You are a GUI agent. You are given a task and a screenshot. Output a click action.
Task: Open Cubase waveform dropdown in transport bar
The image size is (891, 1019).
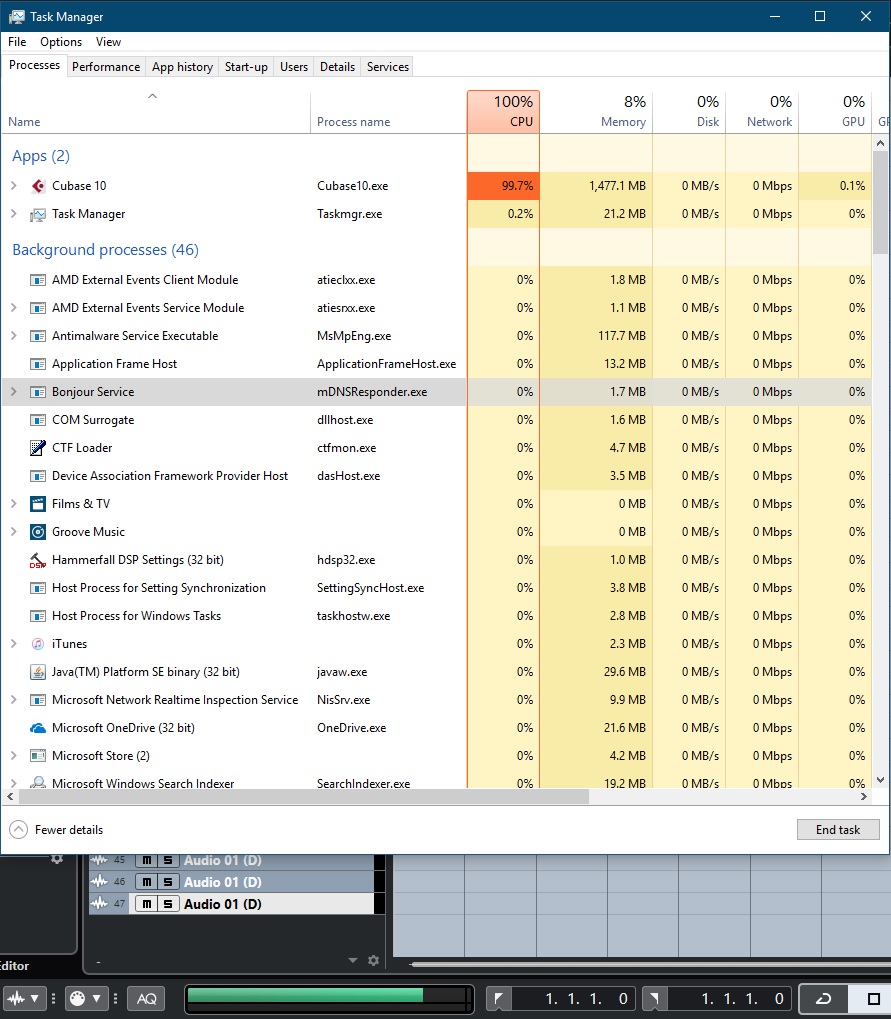(34, 998)
